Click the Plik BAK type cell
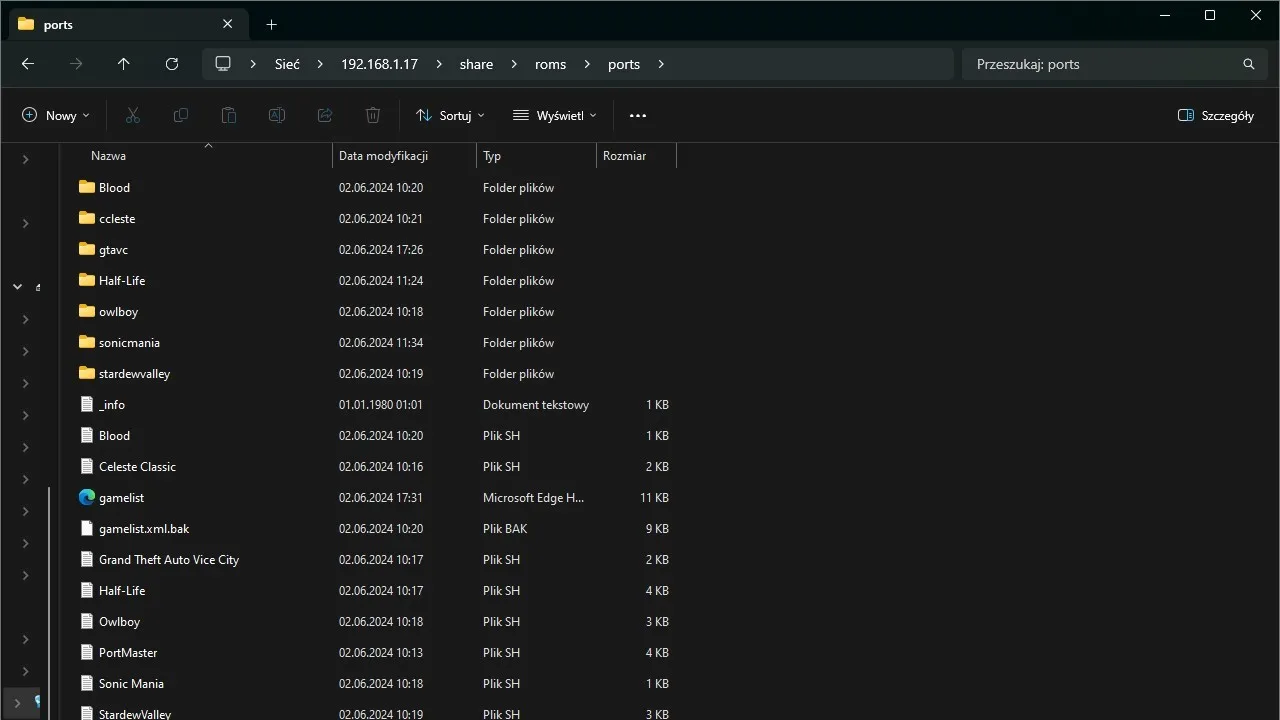The height and width of the screenshot is (720, 1280). (x=505, y=529)
